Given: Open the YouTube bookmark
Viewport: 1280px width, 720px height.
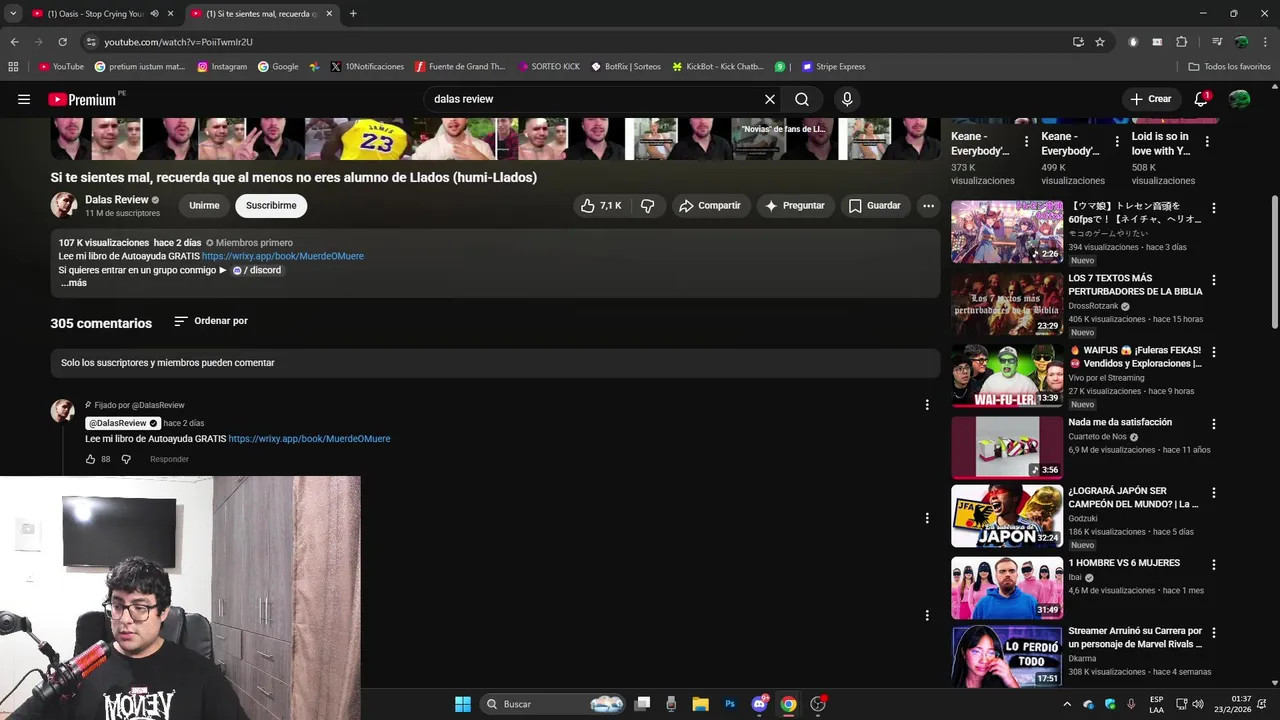Looking at the screenshot, I should (x=61, y=67).
